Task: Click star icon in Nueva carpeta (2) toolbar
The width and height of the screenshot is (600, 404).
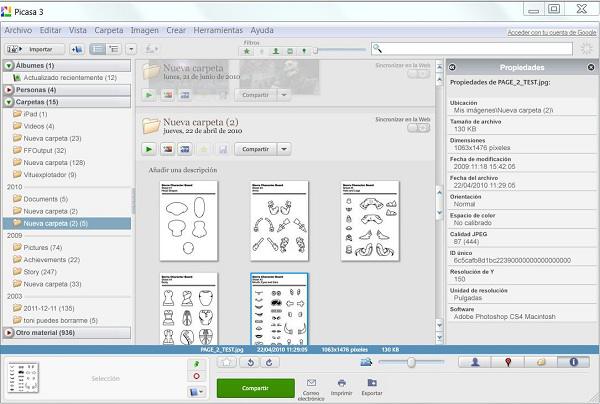Action: click(x=204, y=149)
